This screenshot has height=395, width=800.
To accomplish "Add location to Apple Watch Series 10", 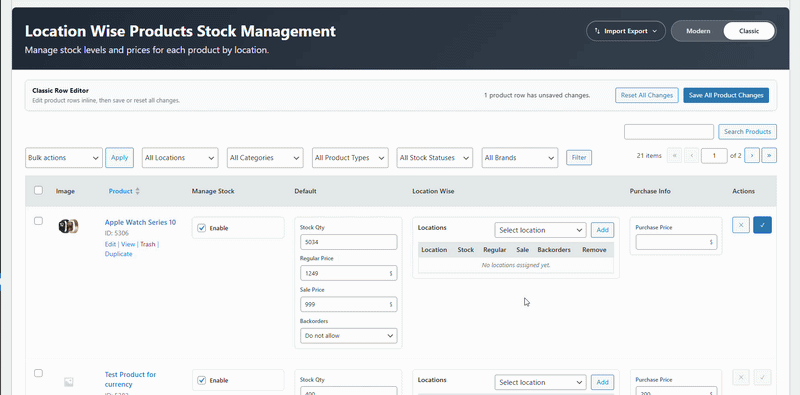I will (x=603, y=230).
